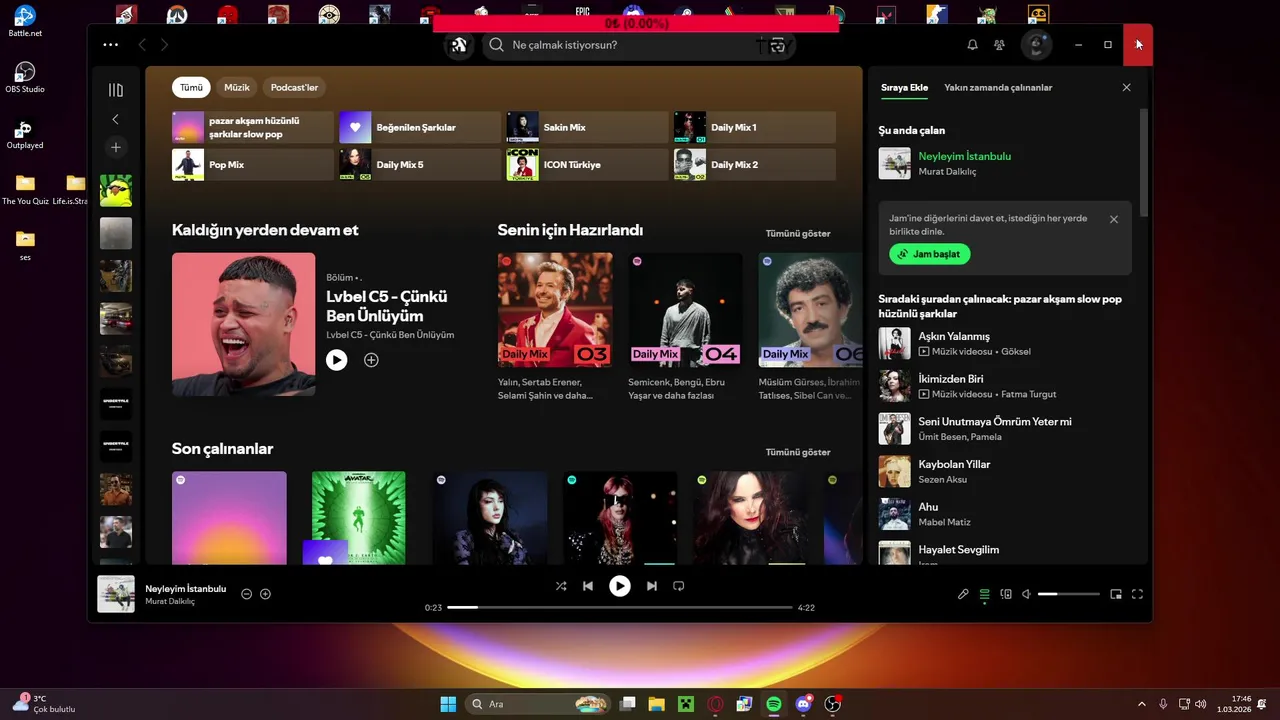Click the lyrics microphone icon
This screenshot has height=720, width=1280.
point(963,594)
